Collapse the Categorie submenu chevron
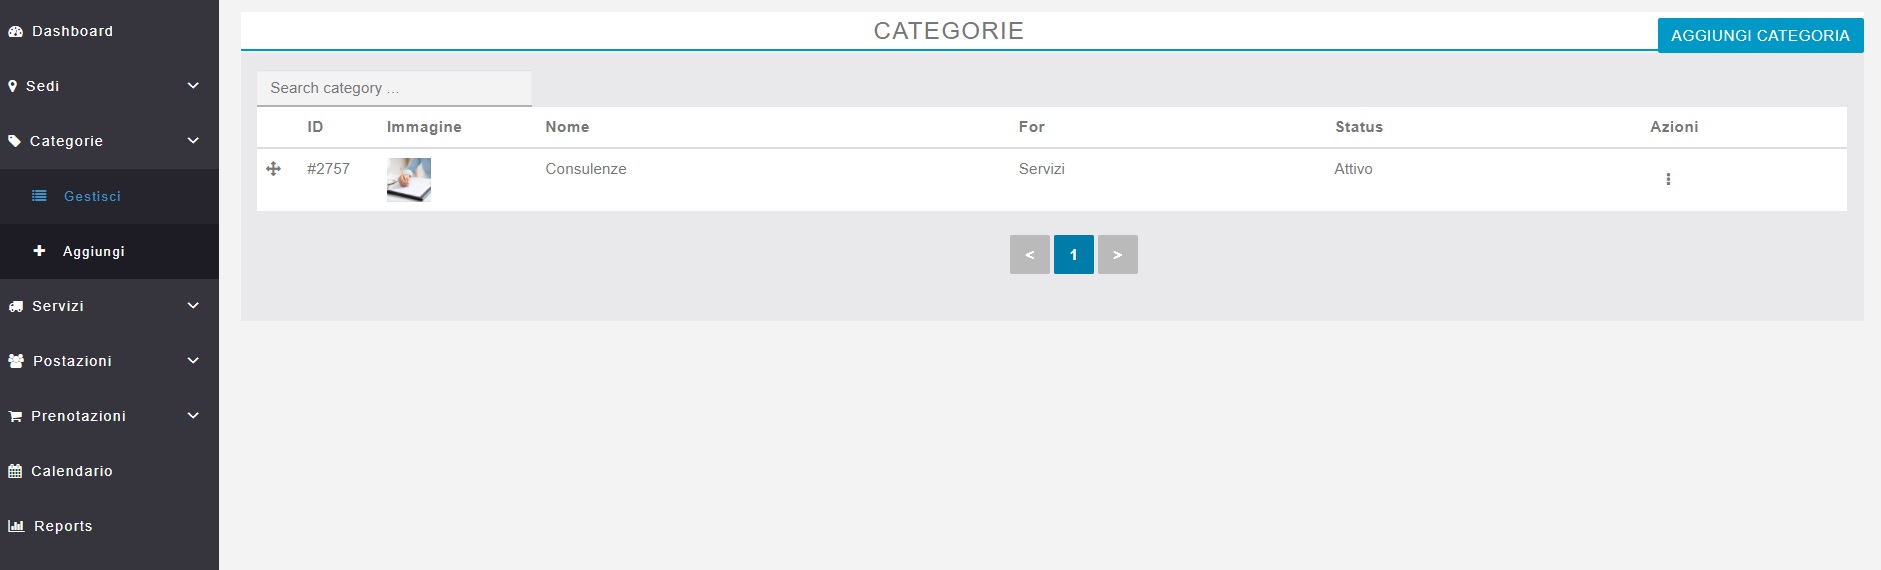Screen dimensions: 1881x570 (x=193, y=141)
